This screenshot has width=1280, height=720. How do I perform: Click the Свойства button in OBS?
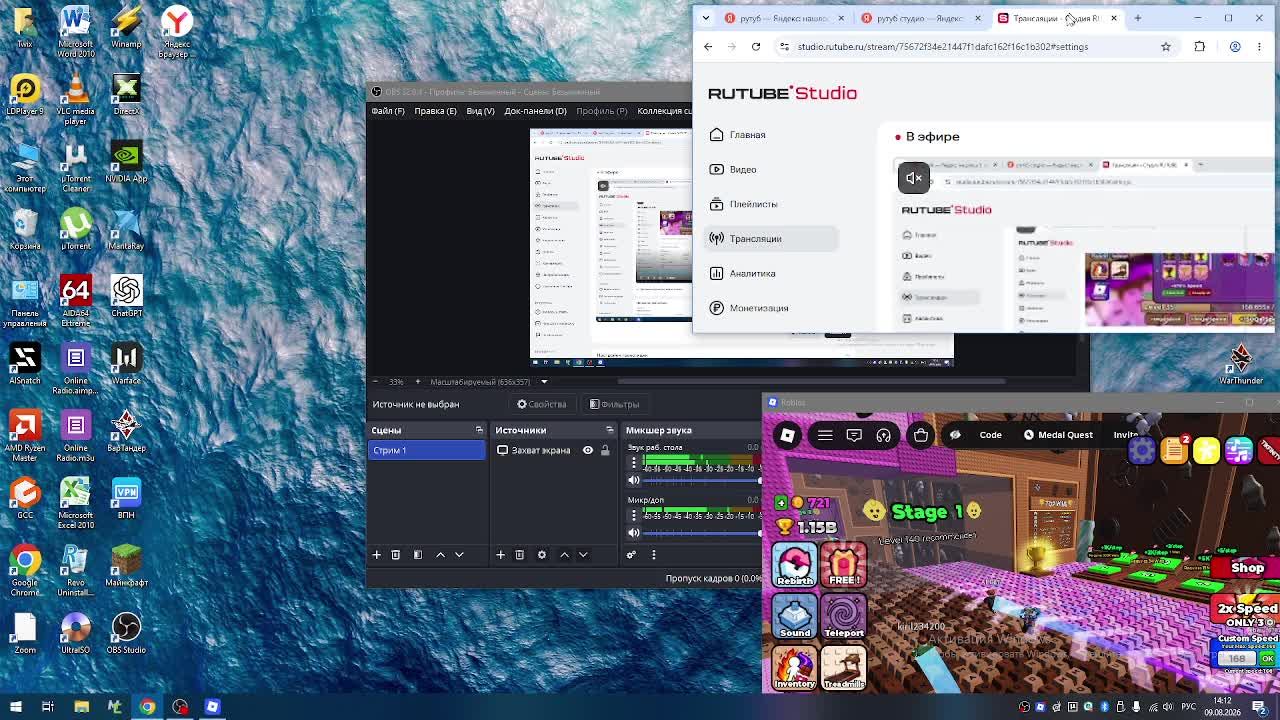pos(542,404)
